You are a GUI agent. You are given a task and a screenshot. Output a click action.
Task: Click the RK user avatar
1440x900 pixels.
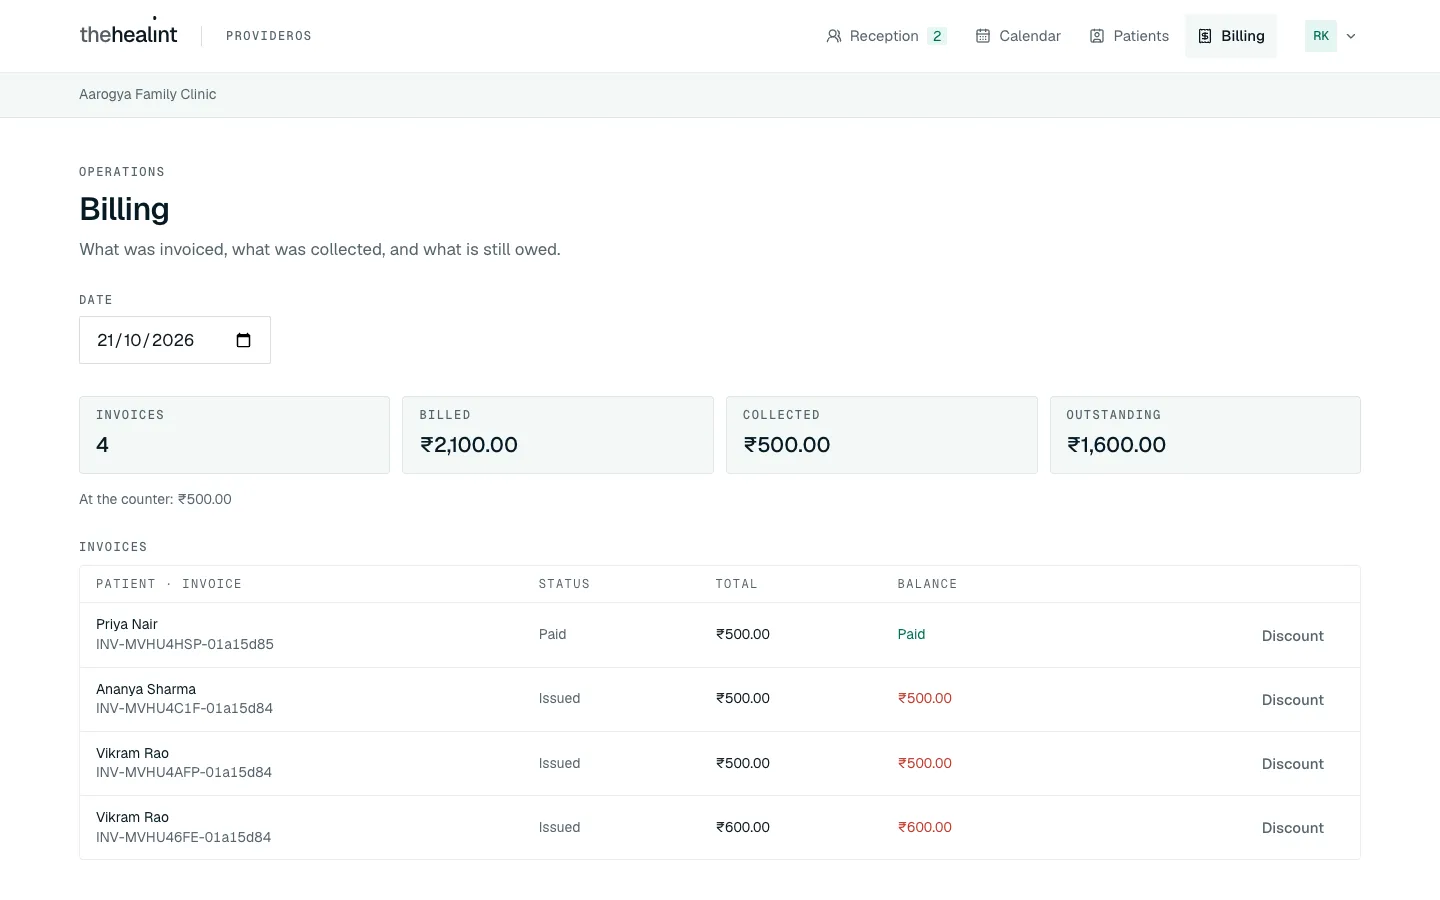1321,36
